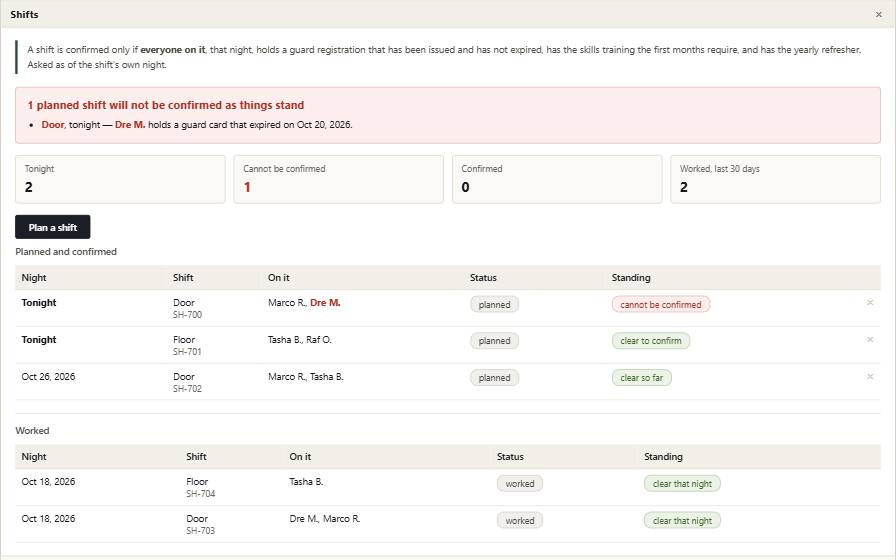The height and width of the screenshot is (560, 896).
Task: Open the Confirmed summary card
Action: pos(557,179)
